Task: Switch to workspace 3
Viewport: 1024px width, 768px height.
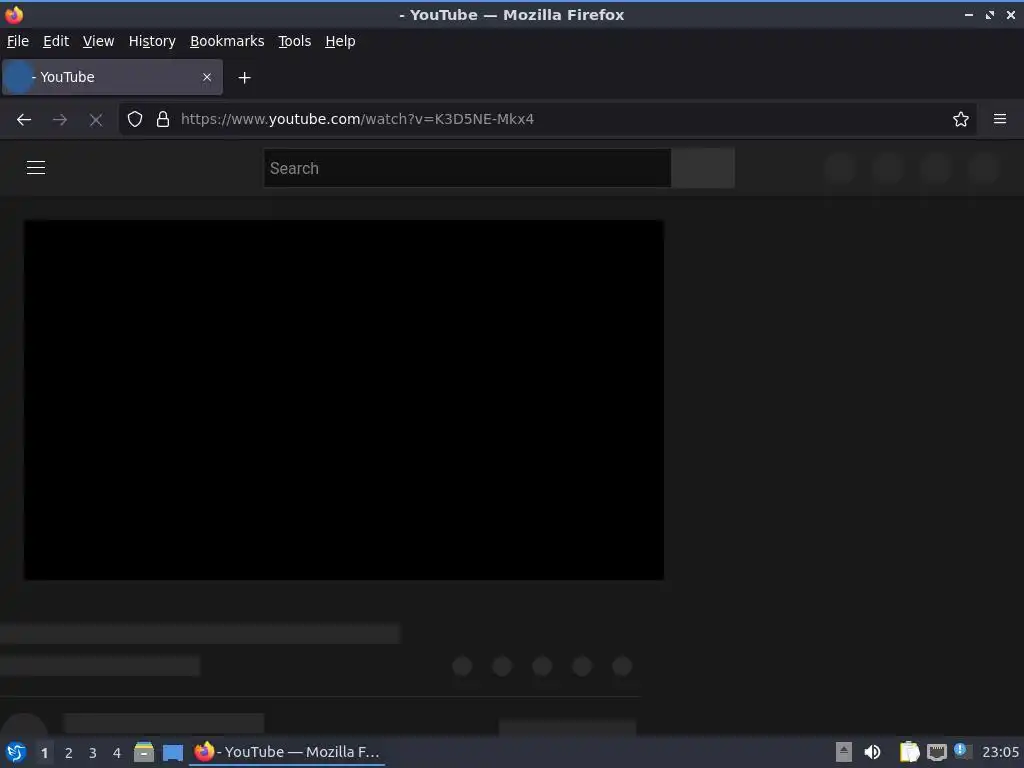Action: click(x=93, y=753)
